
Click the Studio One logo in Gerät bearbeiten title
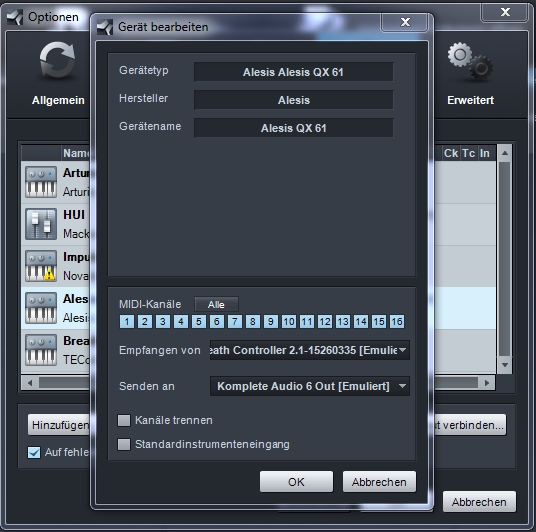point(105,27)
